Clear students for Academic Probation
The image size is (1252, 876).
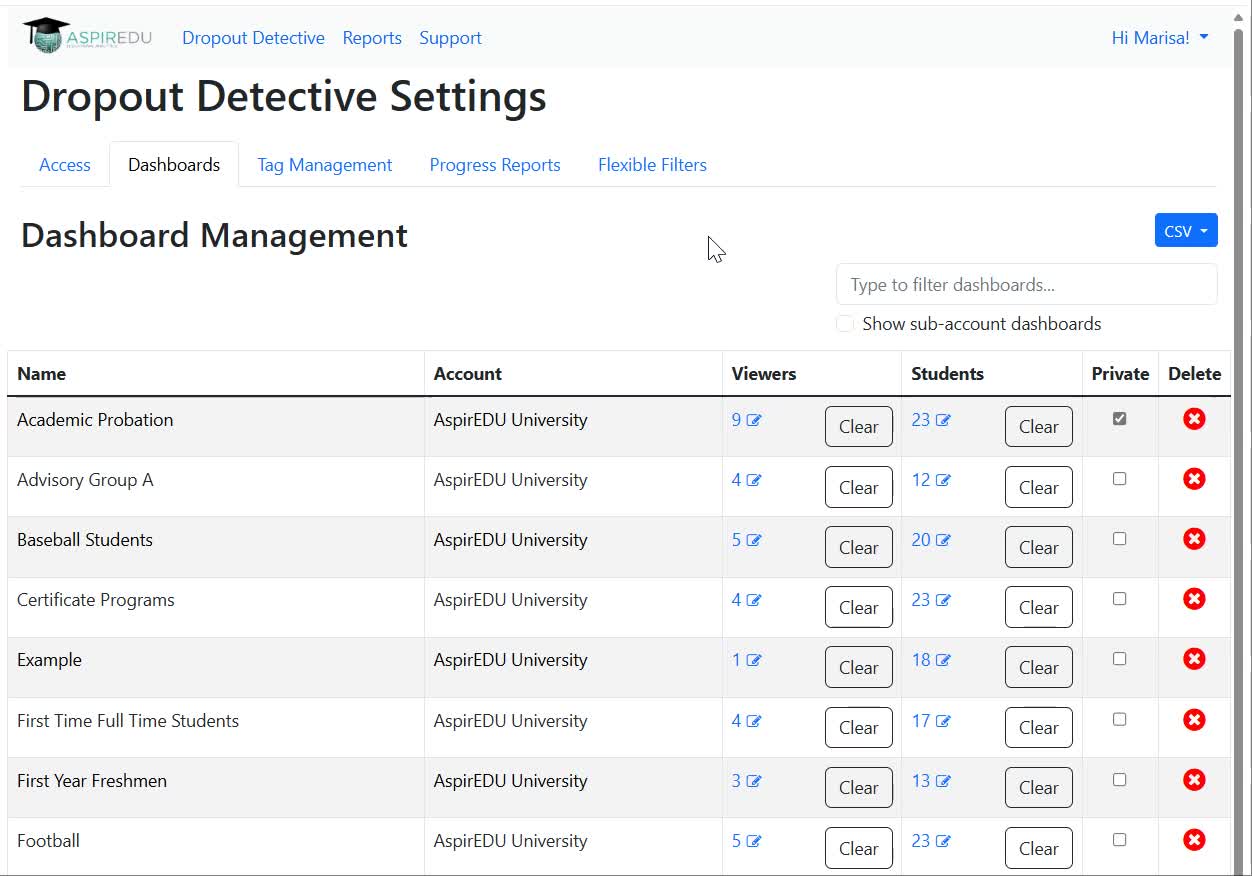tap(1039, 427)
